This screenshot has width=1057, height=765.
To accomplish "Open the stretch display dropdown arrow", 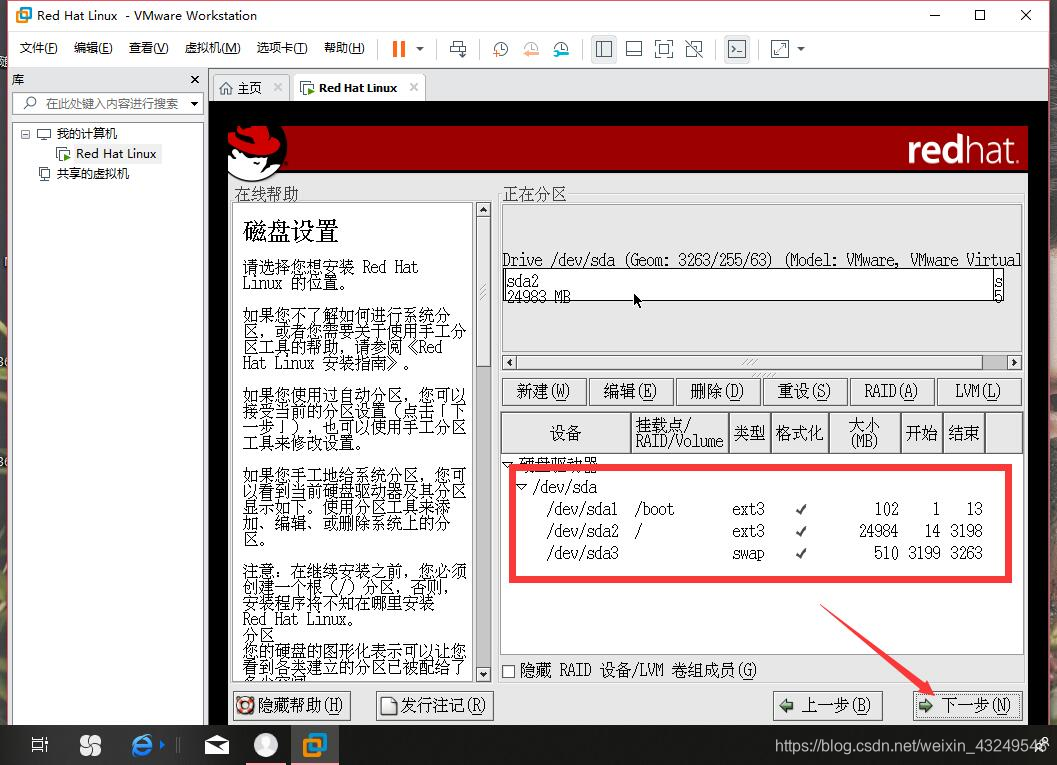I will point(801,49).
